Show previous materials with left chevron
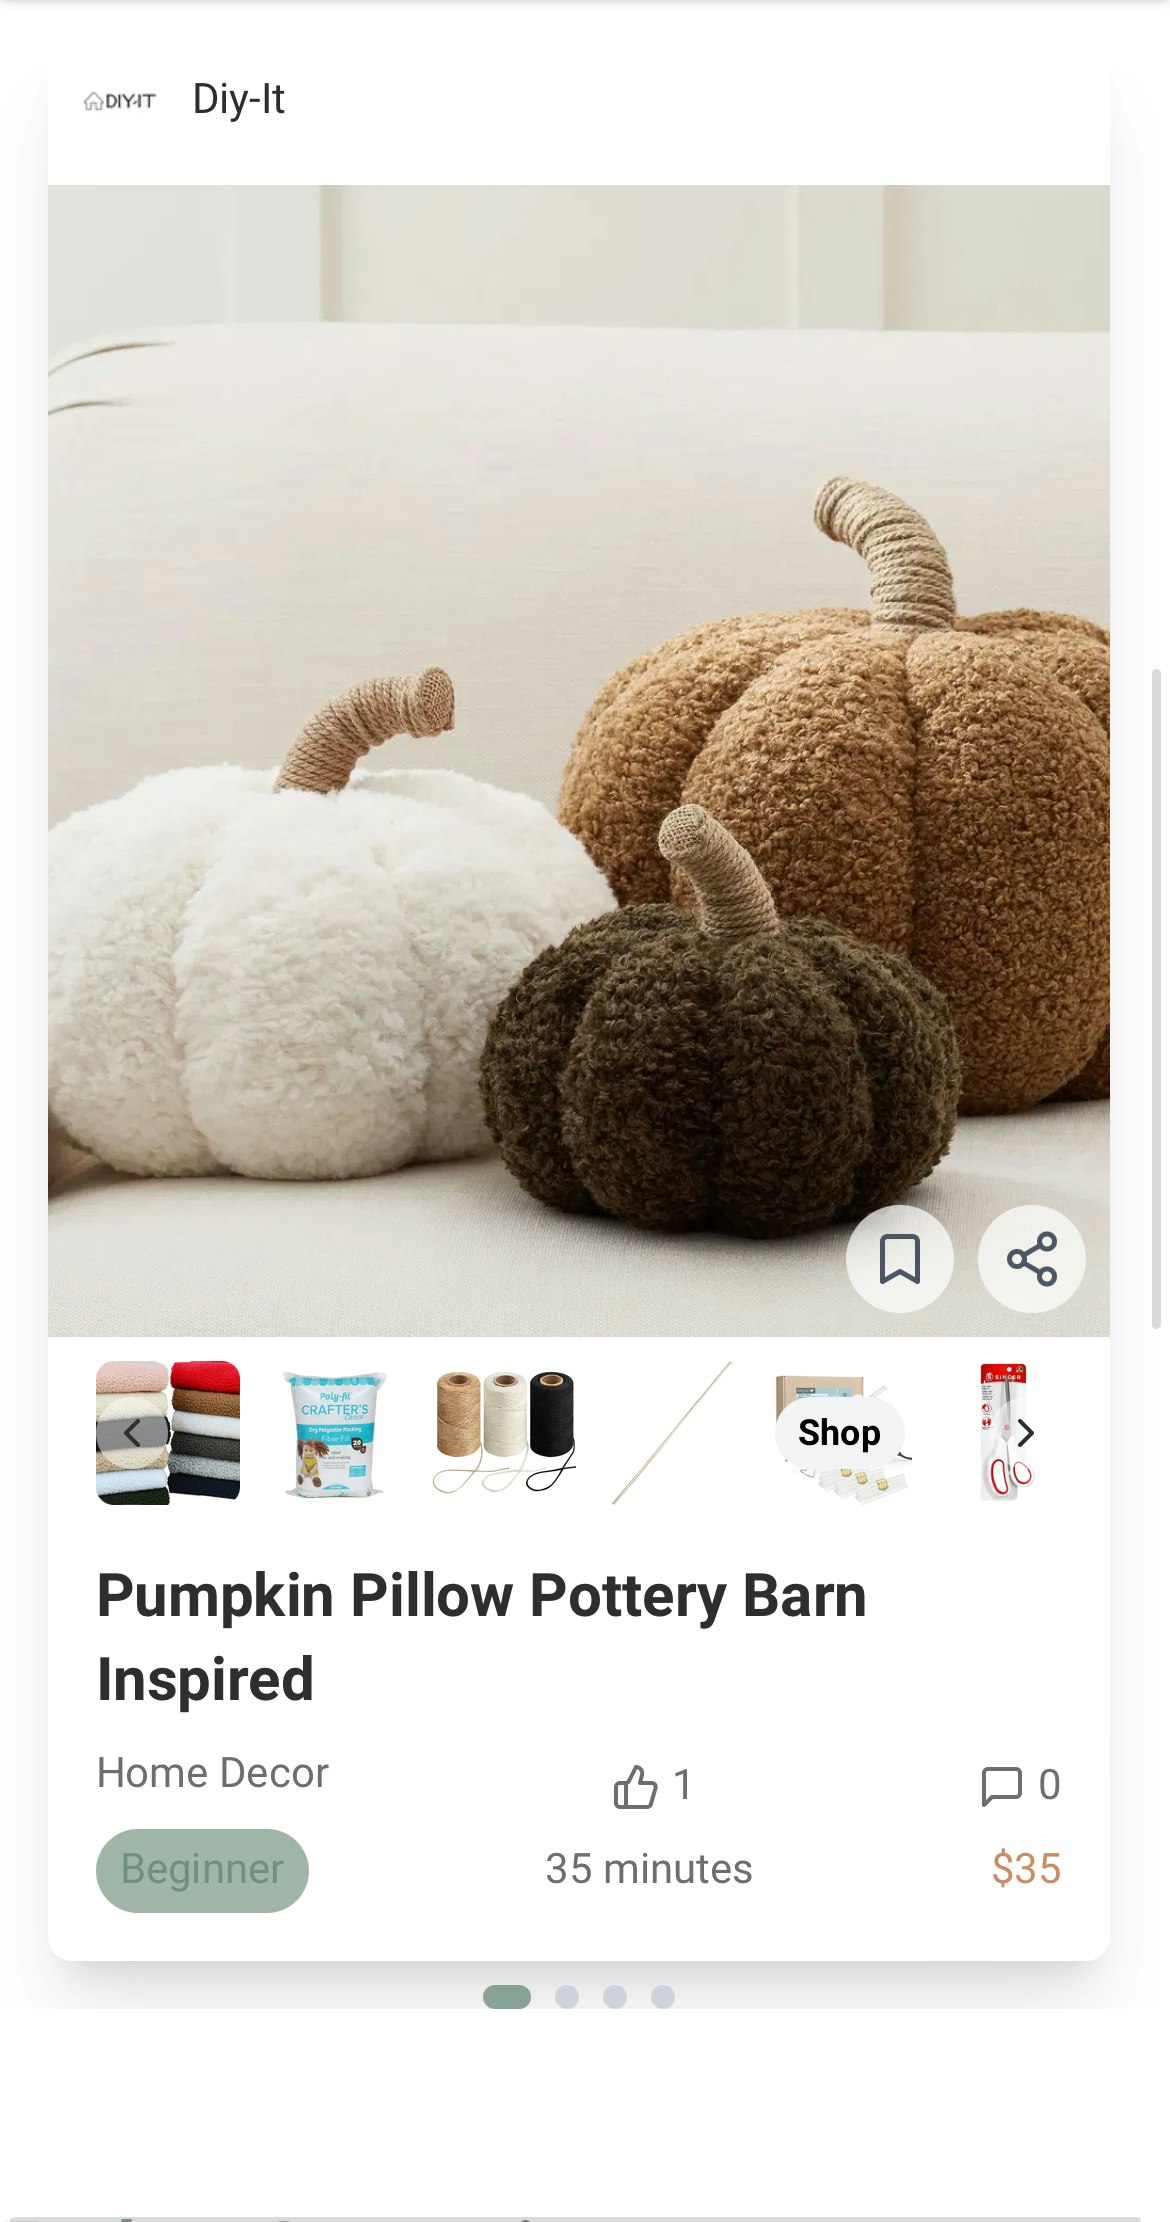The width and height of the screenshot is (1170, 2222). point(132,1433)
